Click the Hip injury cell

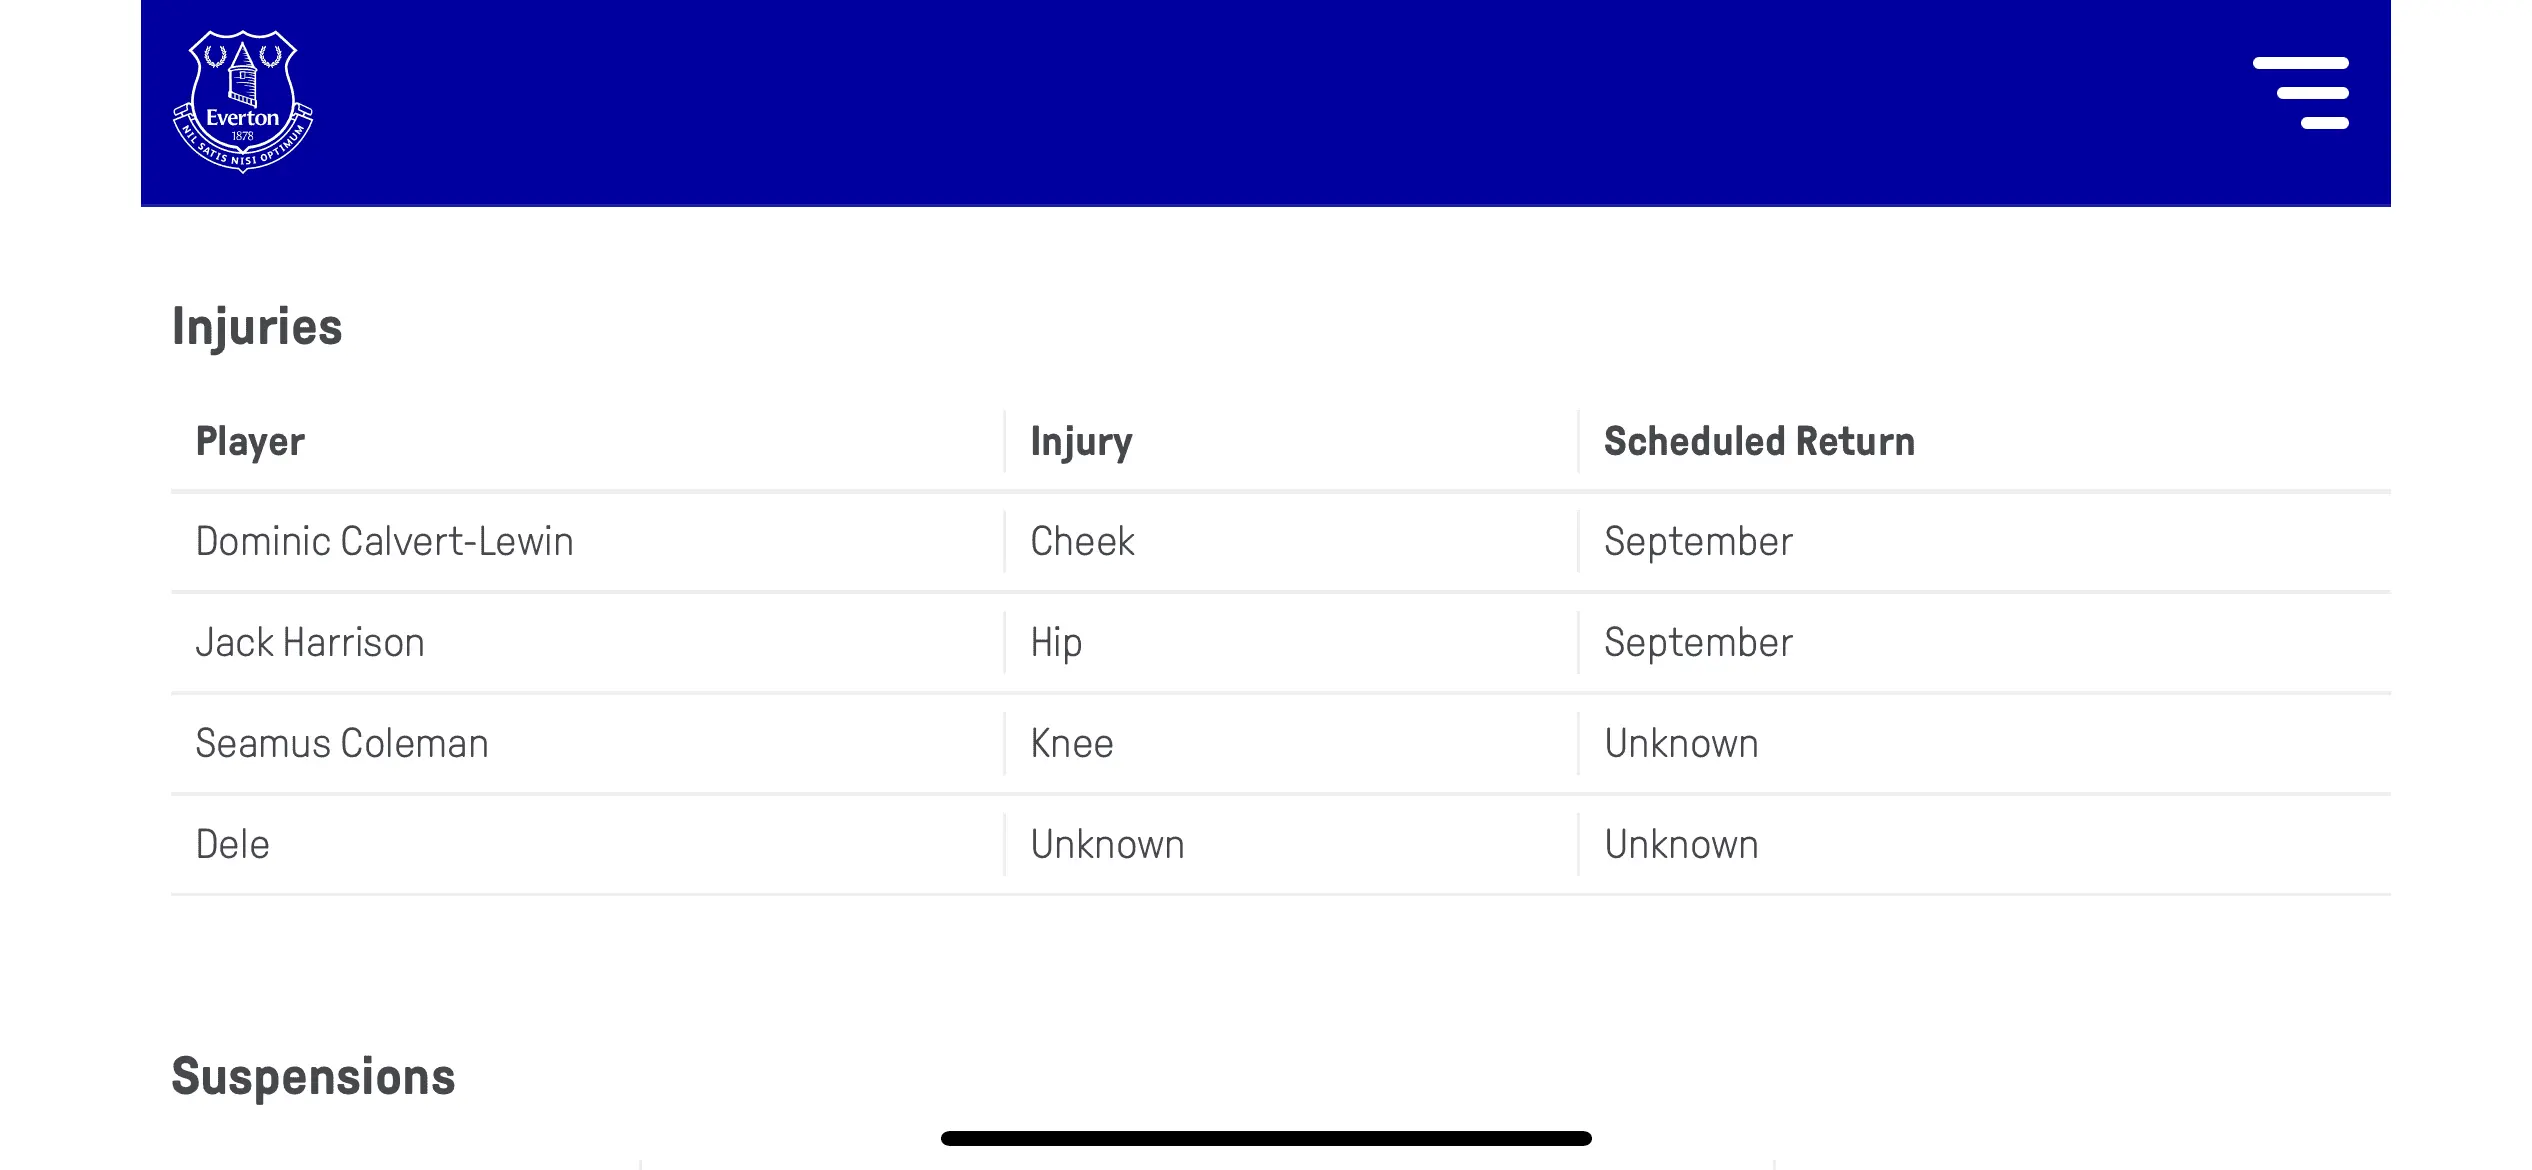1056,643
